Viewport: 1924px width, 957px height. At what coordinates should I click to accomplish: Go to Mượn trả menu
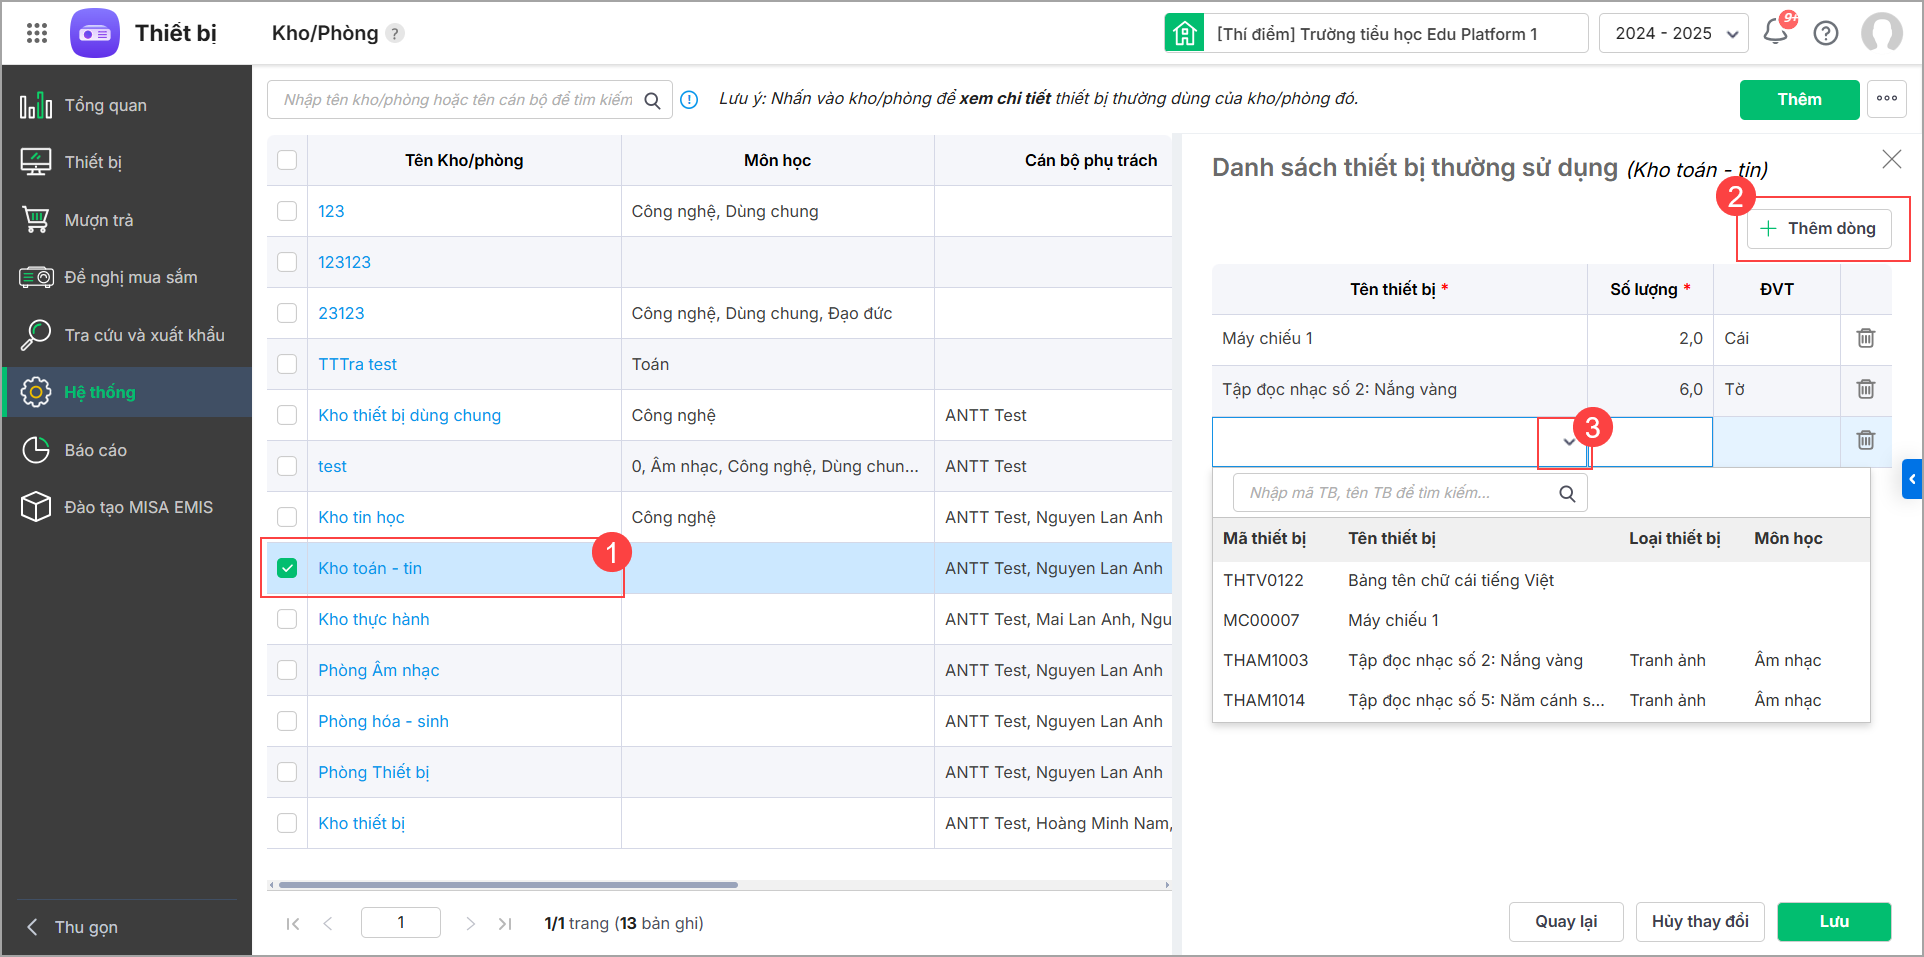pyautogui.click(x=98, y=220)
